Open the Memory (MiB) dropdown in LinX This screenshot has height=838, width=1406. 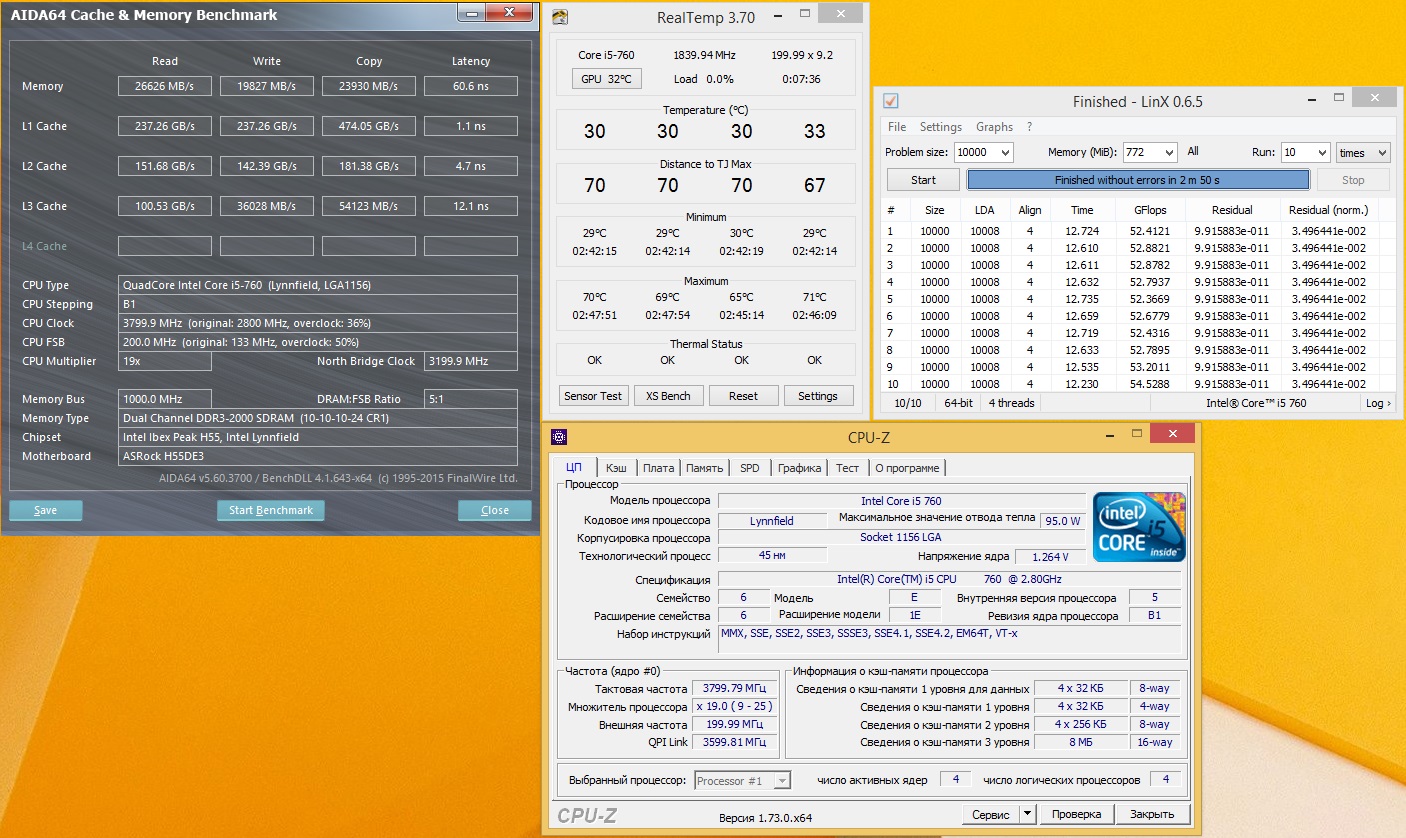(1169, 153)
